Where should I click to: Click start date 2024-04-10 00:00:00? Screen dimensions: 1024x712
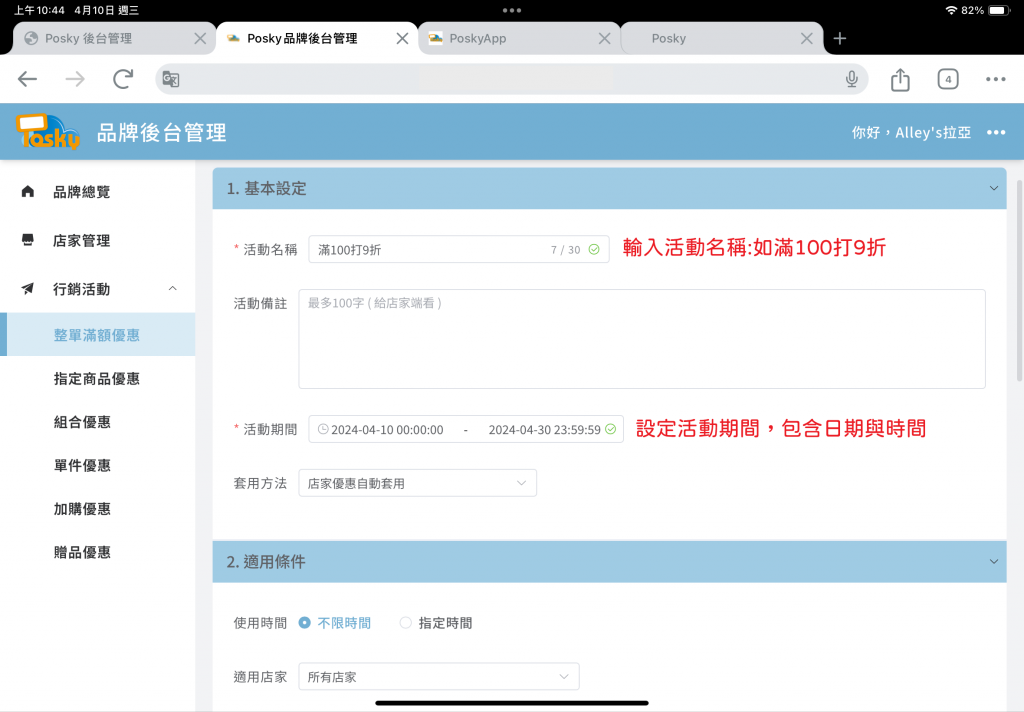[387, 430]
